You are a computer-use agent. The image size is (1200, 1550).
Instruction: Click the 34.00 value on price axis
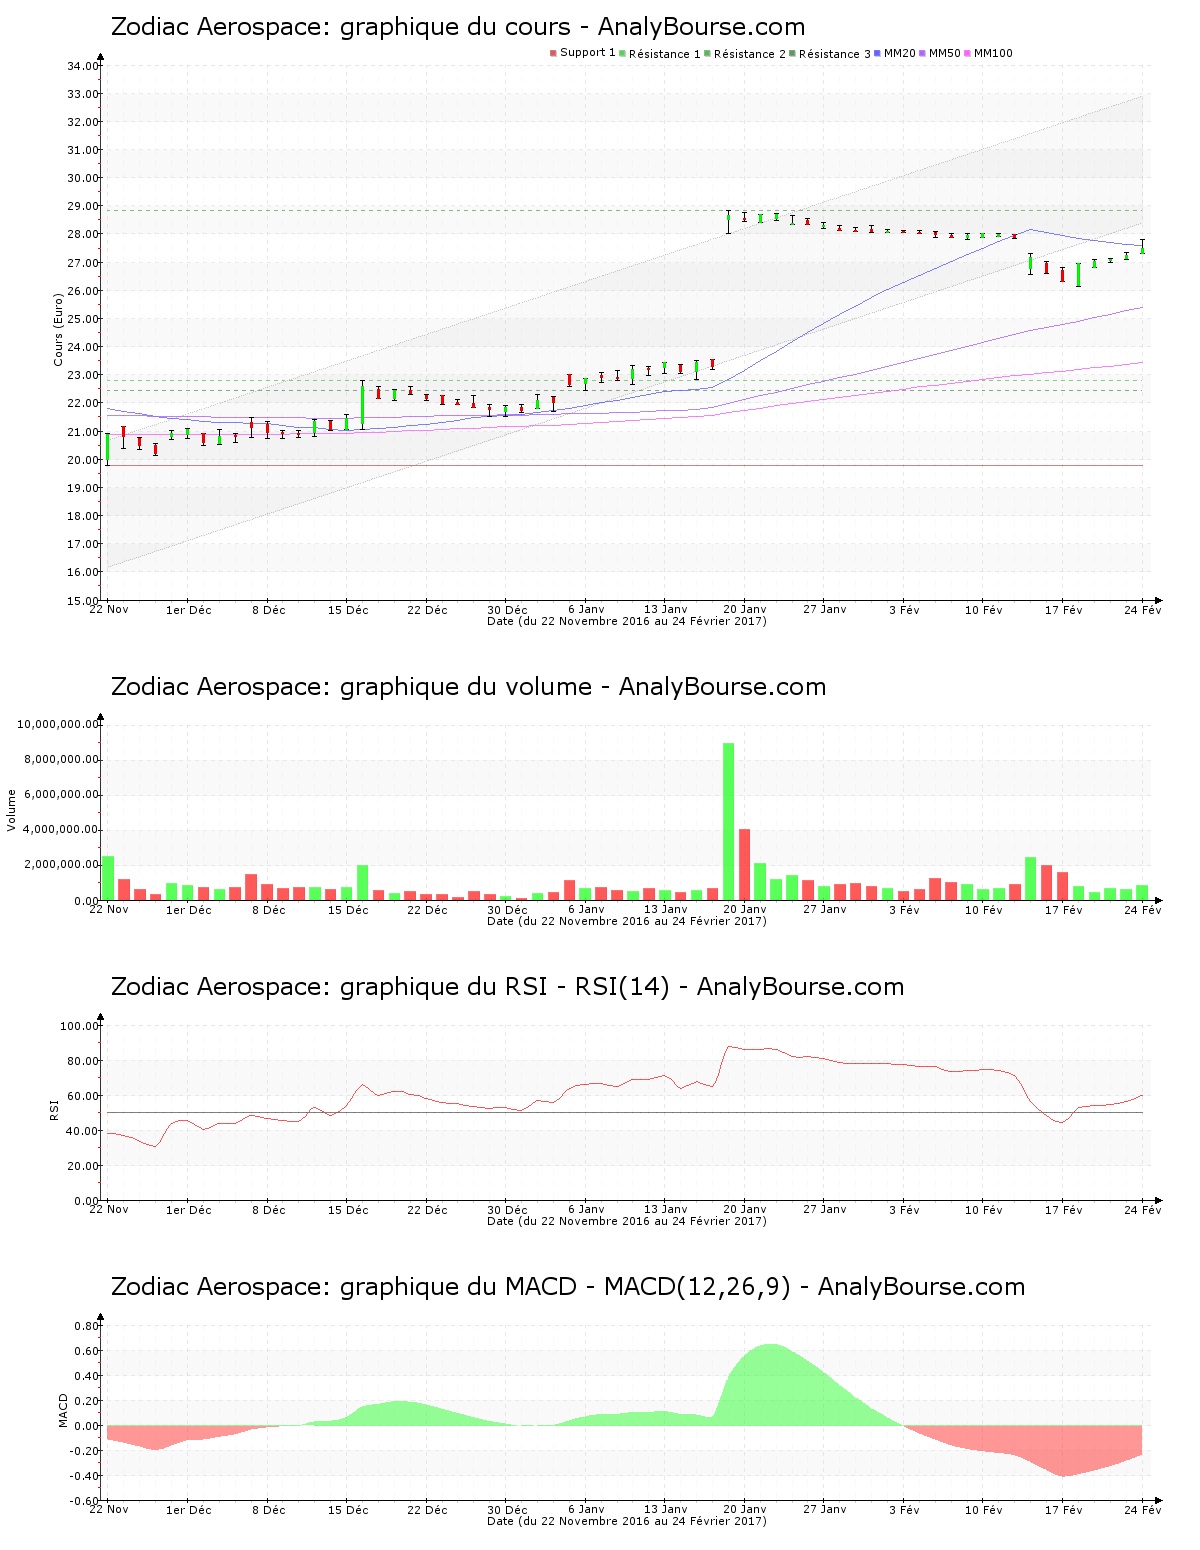[x=82, y=66]
